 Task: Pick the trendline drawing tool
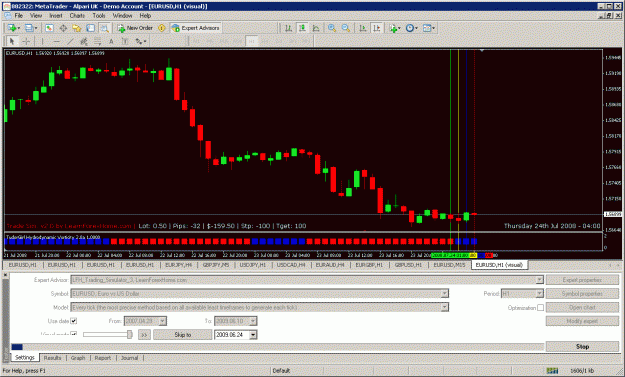pyautogui.click(x=70, y=41)
